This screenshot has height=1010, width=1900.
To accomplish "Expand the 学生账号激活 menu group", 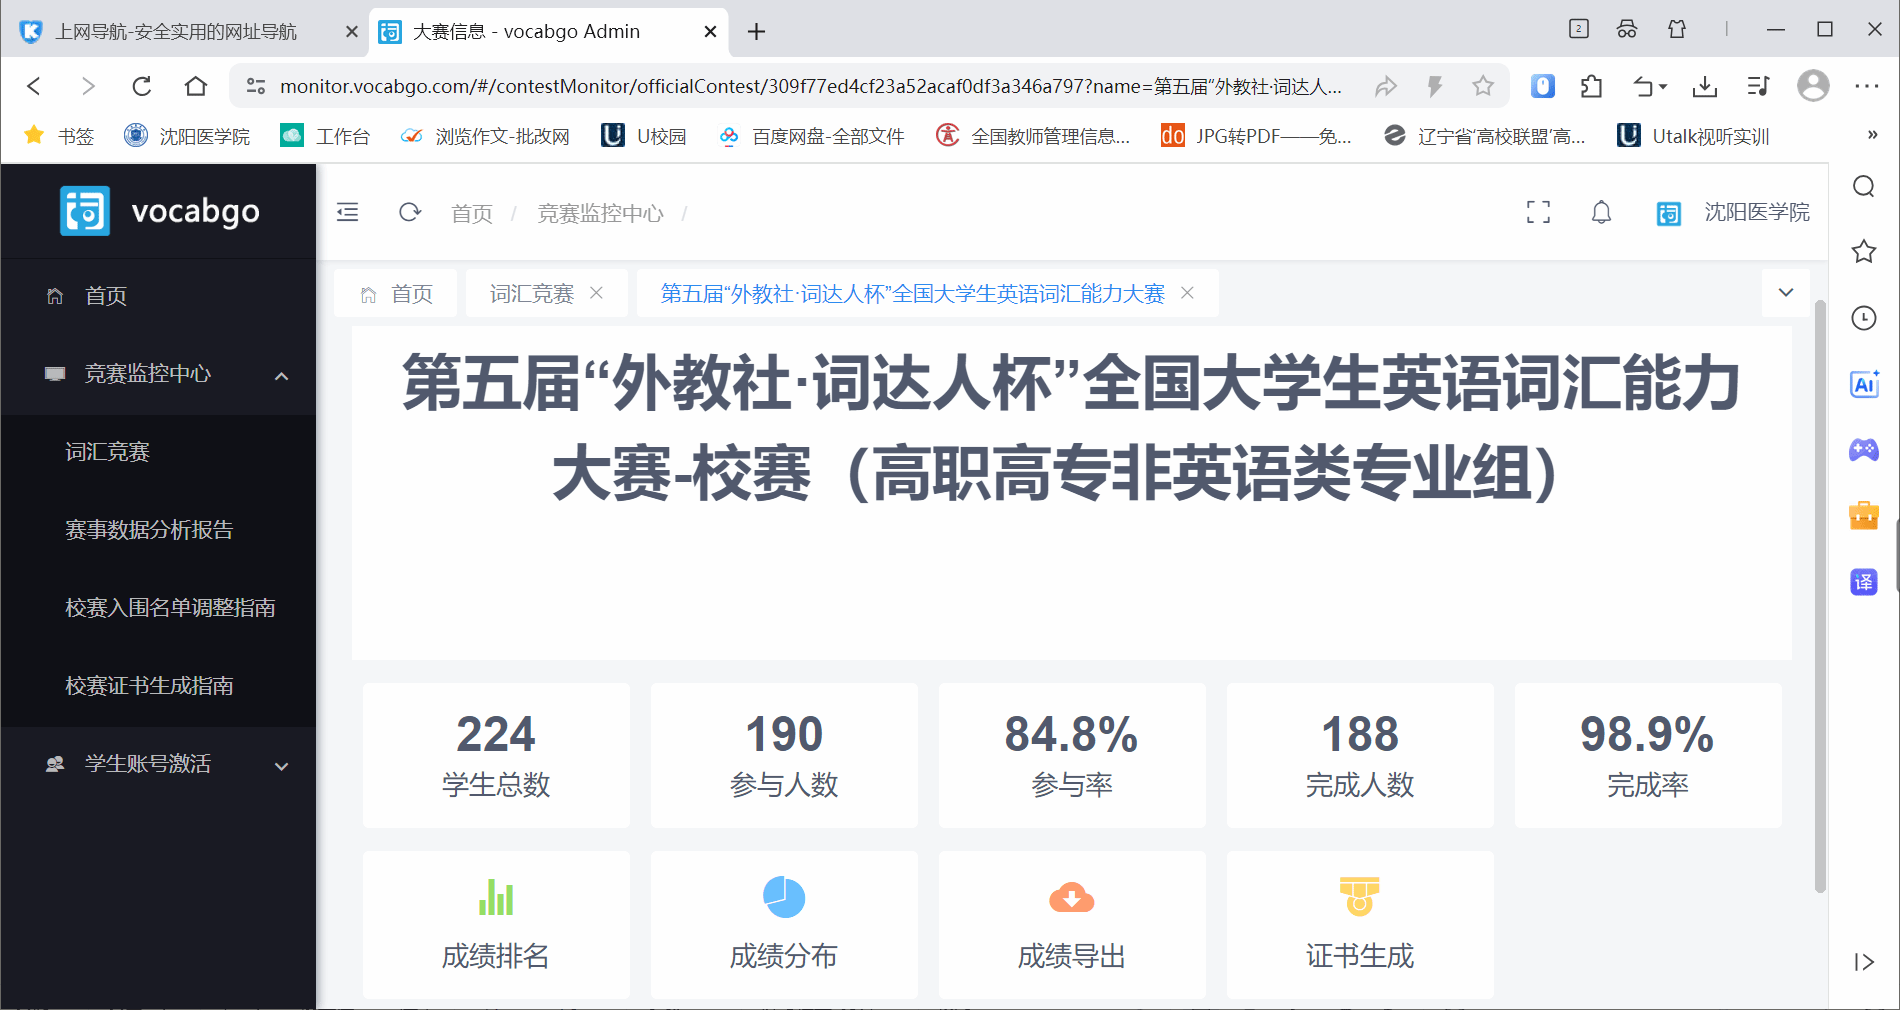I will [281, 765].
